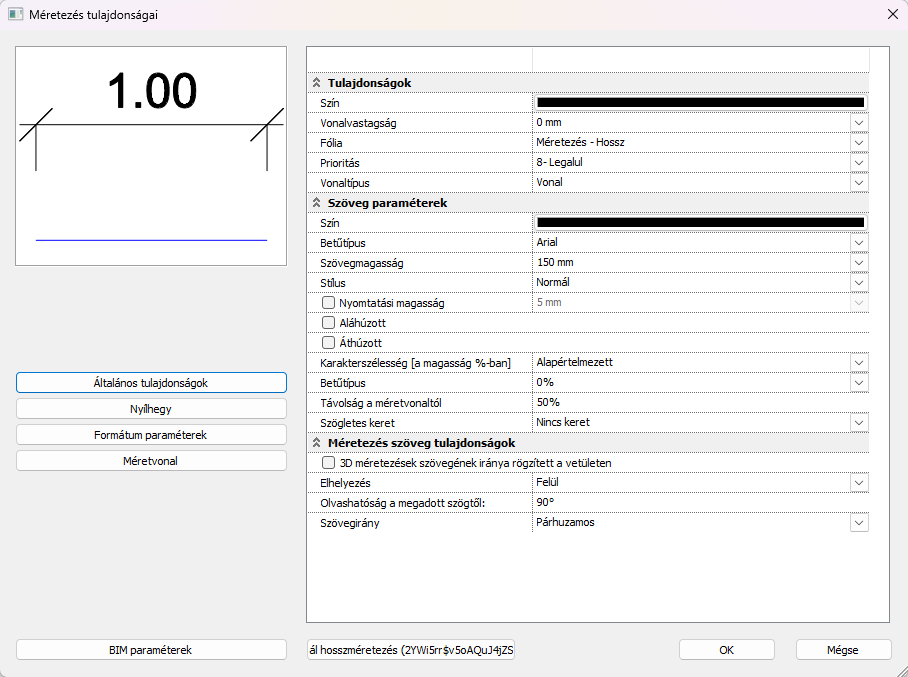Viewport: 908px width, 677px height.
Task: Switch to Általános tulajdonságok page
Action: coord(151,383)
